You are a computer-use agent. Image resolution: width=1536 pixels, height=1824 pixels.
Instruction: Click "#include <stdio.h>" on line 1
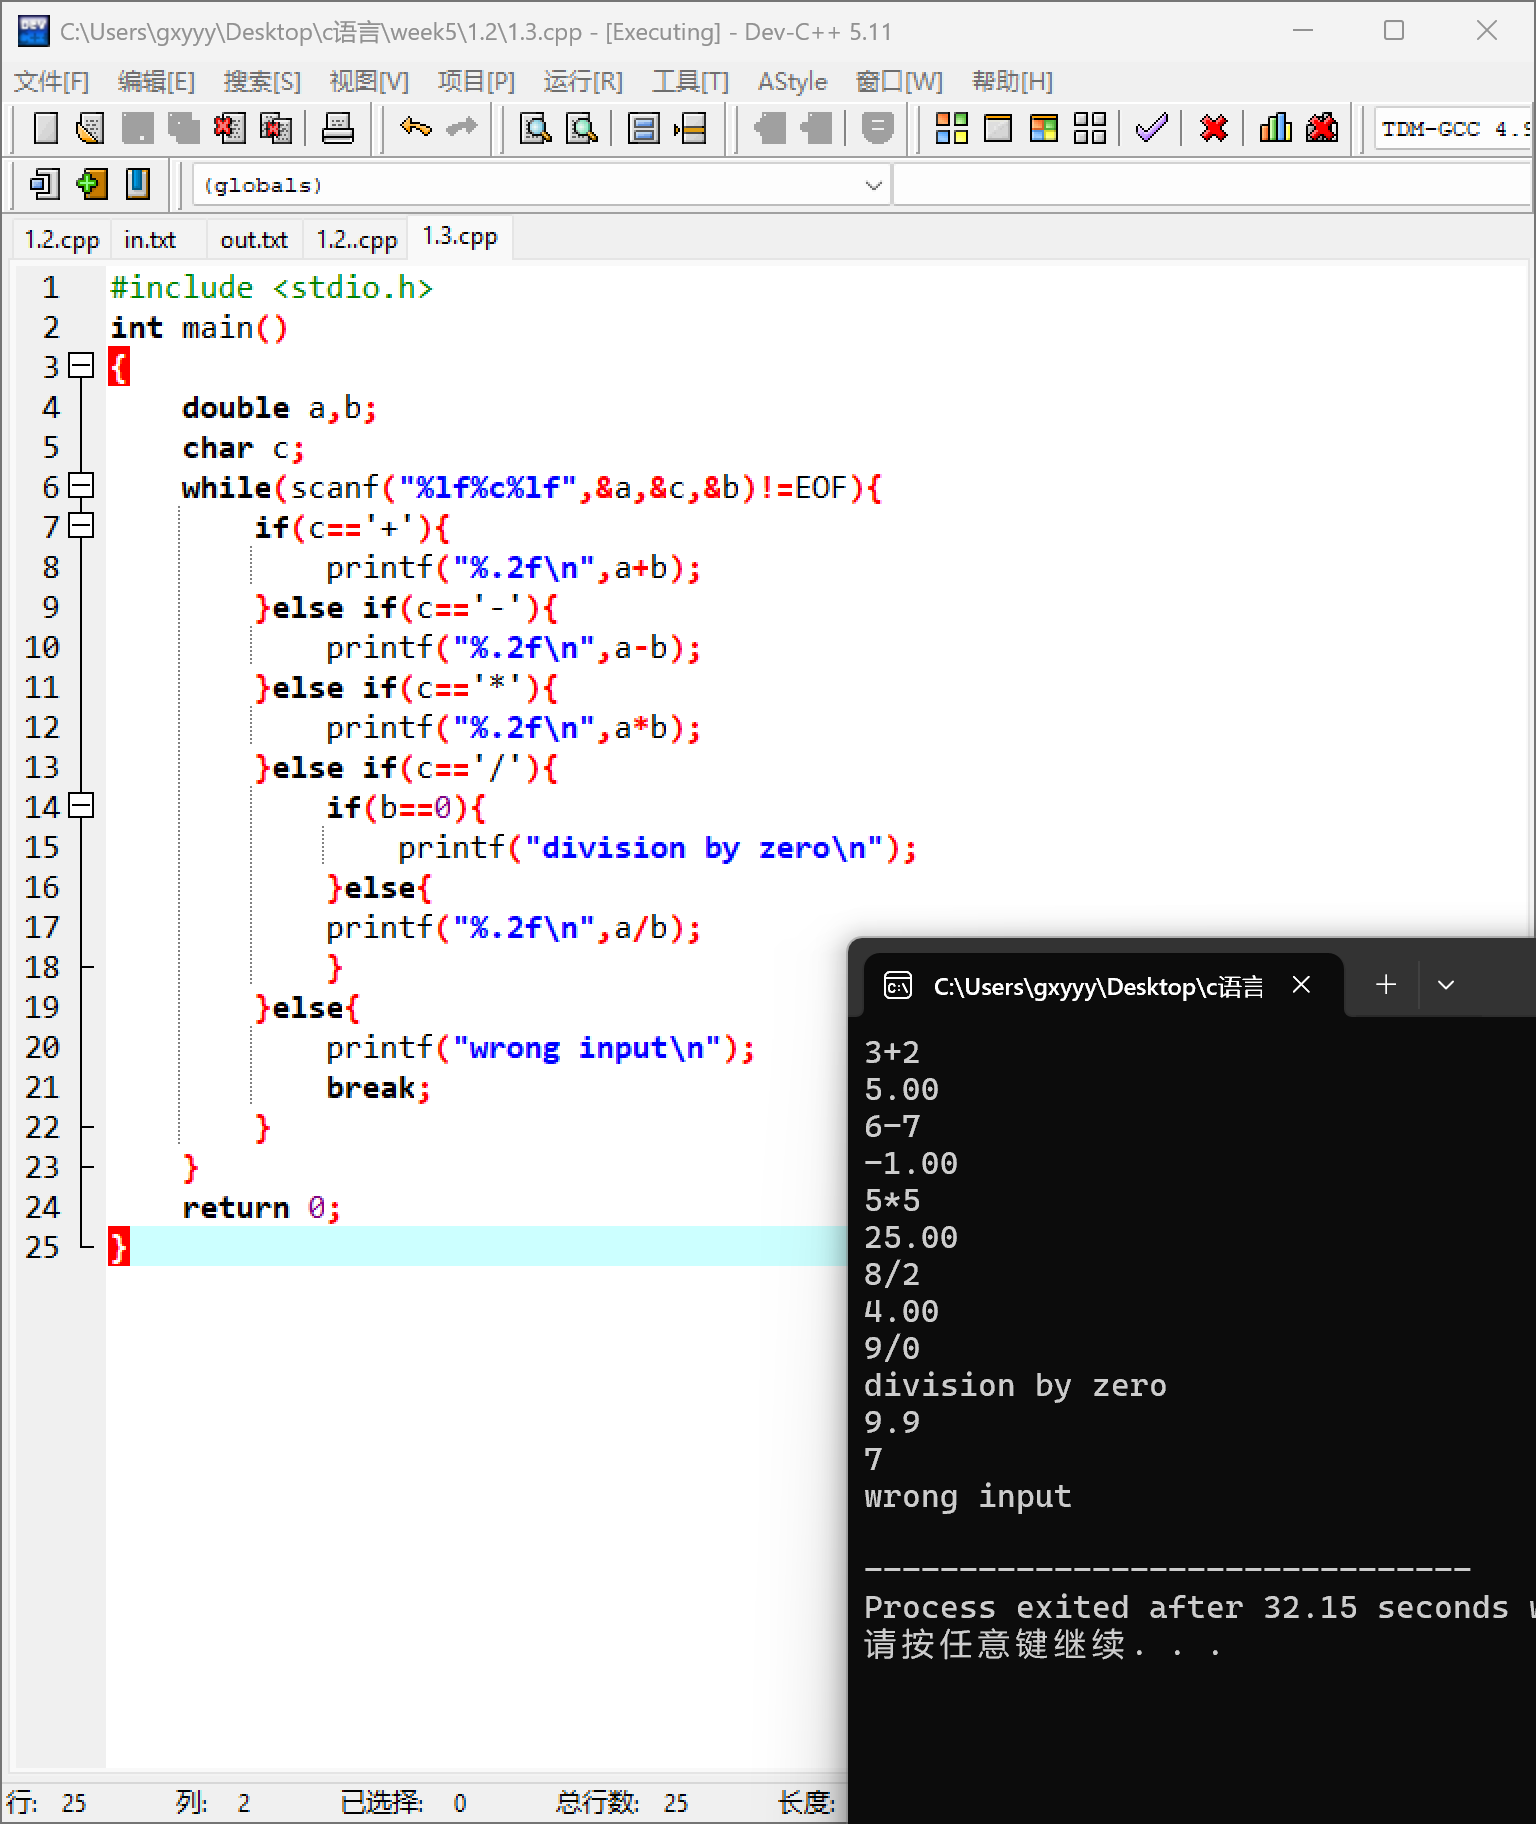[x=271, y=288]
